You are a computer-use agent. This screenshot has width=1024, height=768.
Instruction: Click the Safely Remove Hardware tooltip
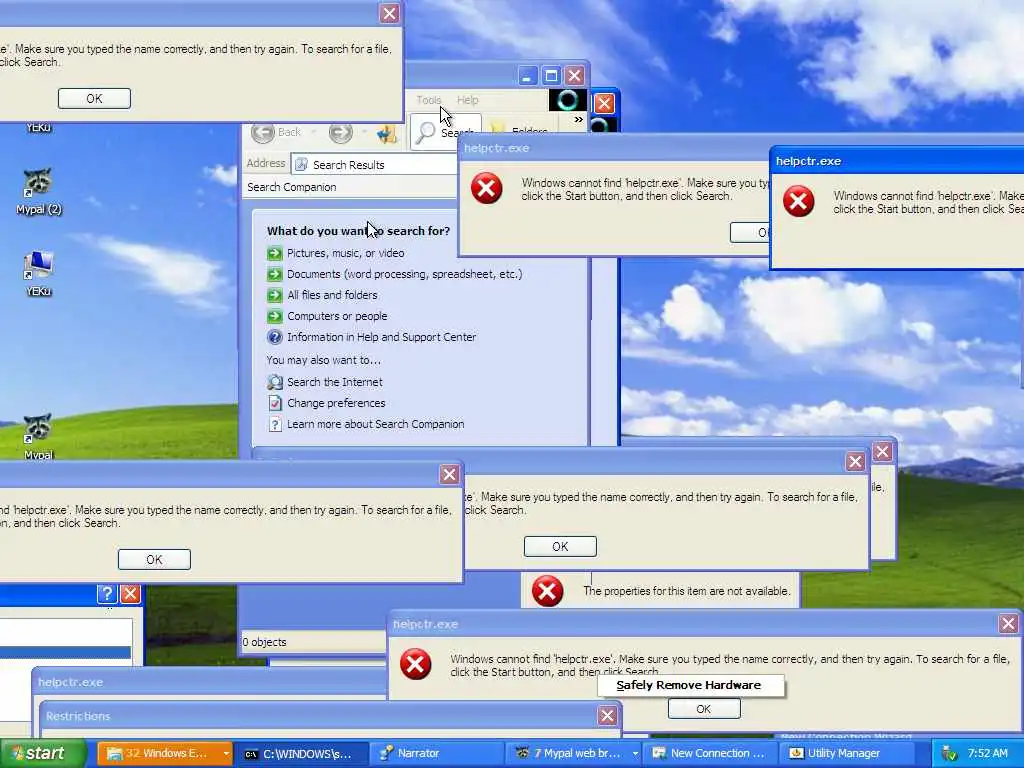[690, 685]
